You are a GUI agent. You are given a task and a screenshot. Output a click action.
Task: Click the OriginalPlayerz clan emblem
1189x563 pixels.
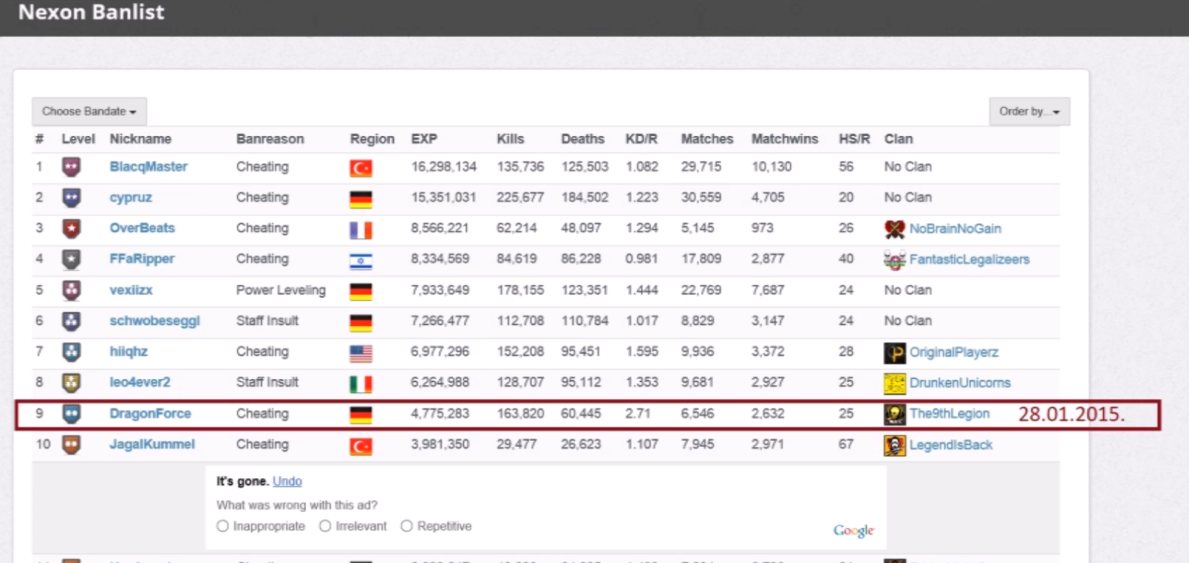point(895,353)
